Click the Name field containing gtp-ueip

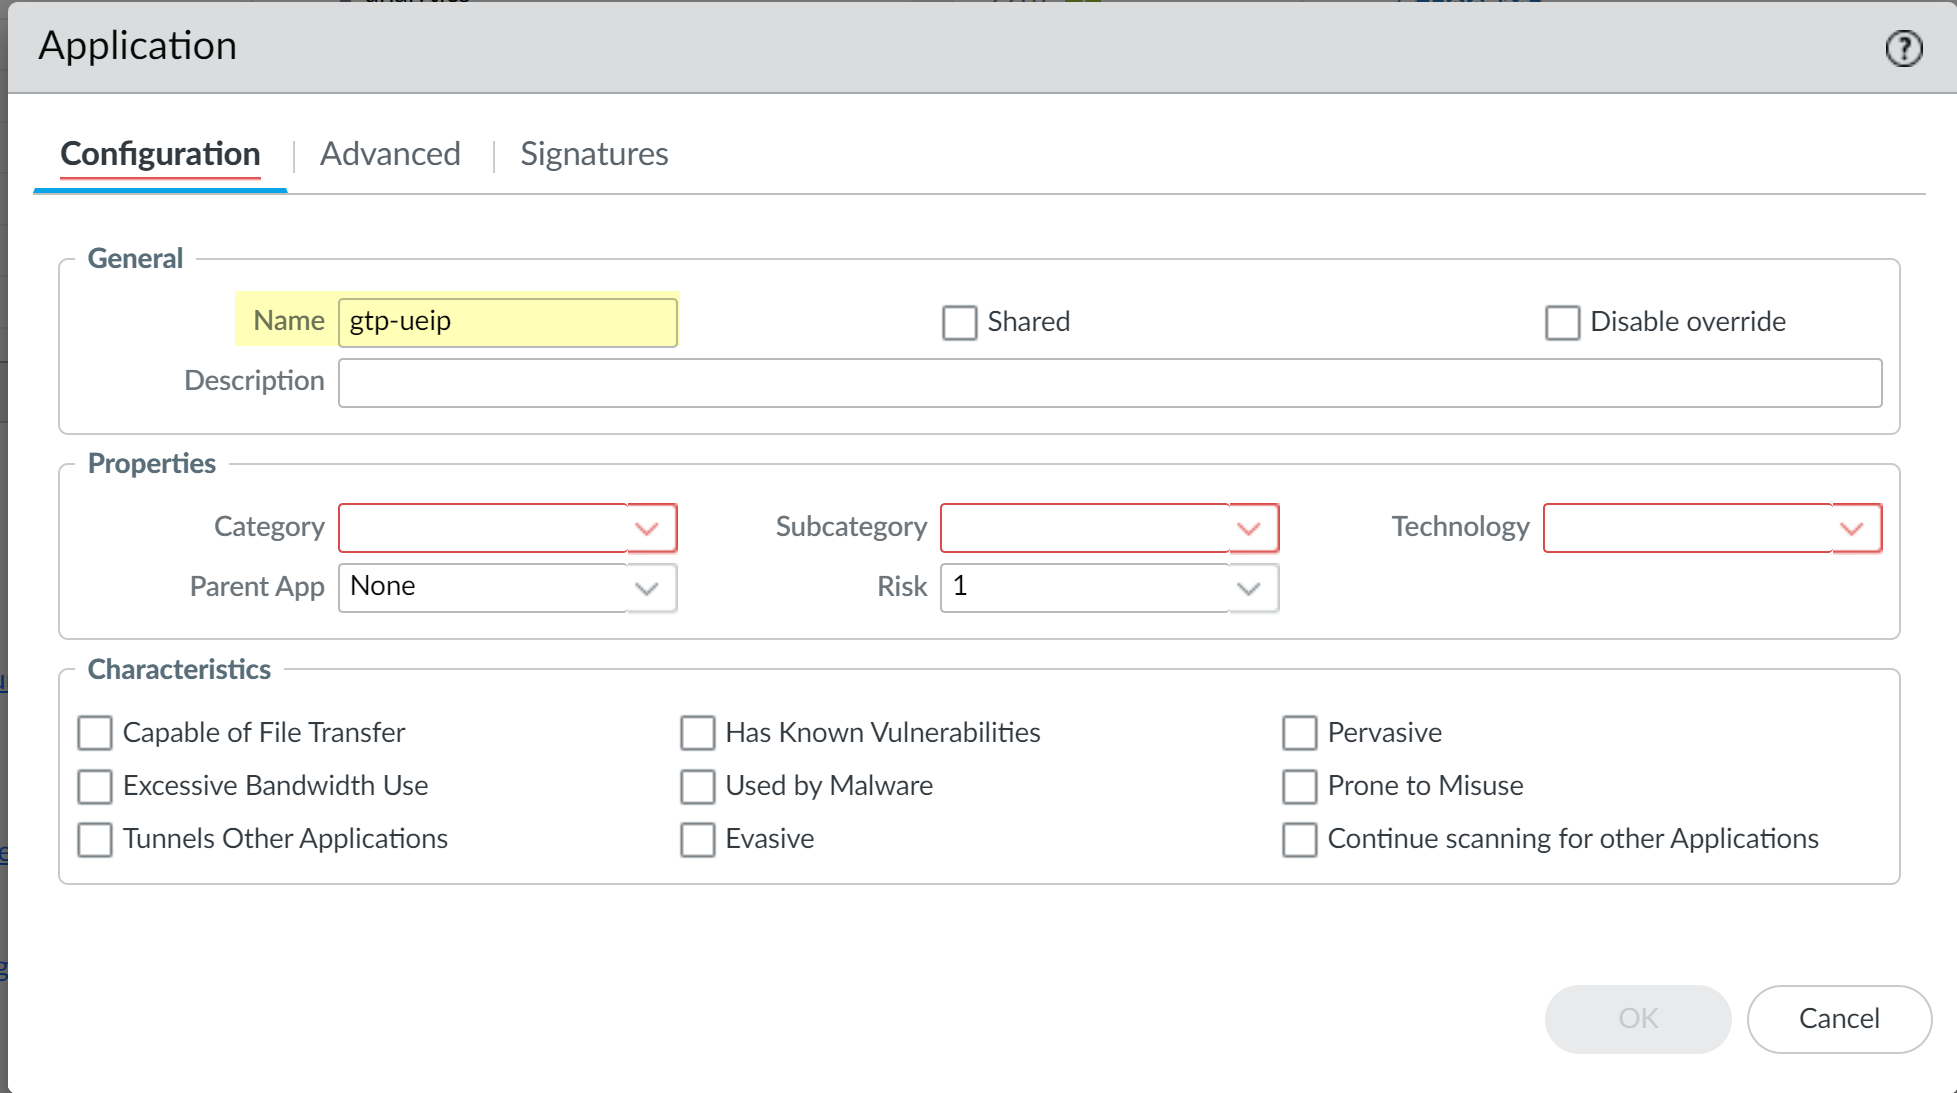click(x=507, y=322)
